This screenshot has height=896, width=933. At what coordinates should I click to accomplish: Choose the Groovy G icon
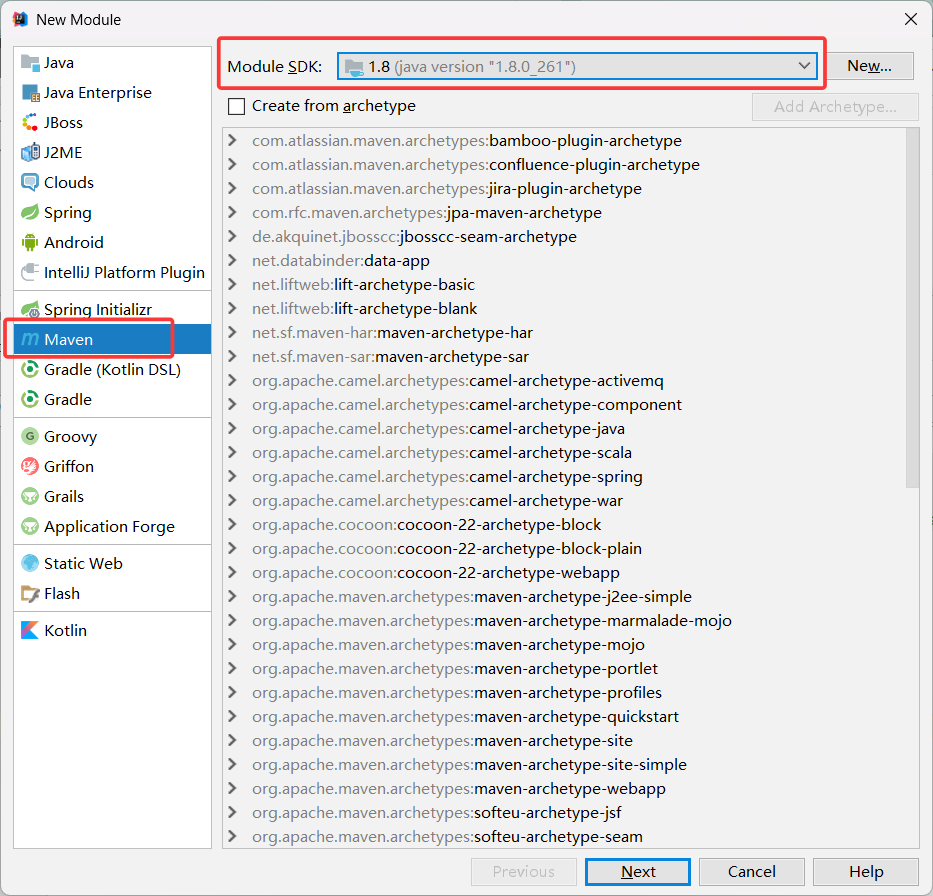(x=30, y=436)
